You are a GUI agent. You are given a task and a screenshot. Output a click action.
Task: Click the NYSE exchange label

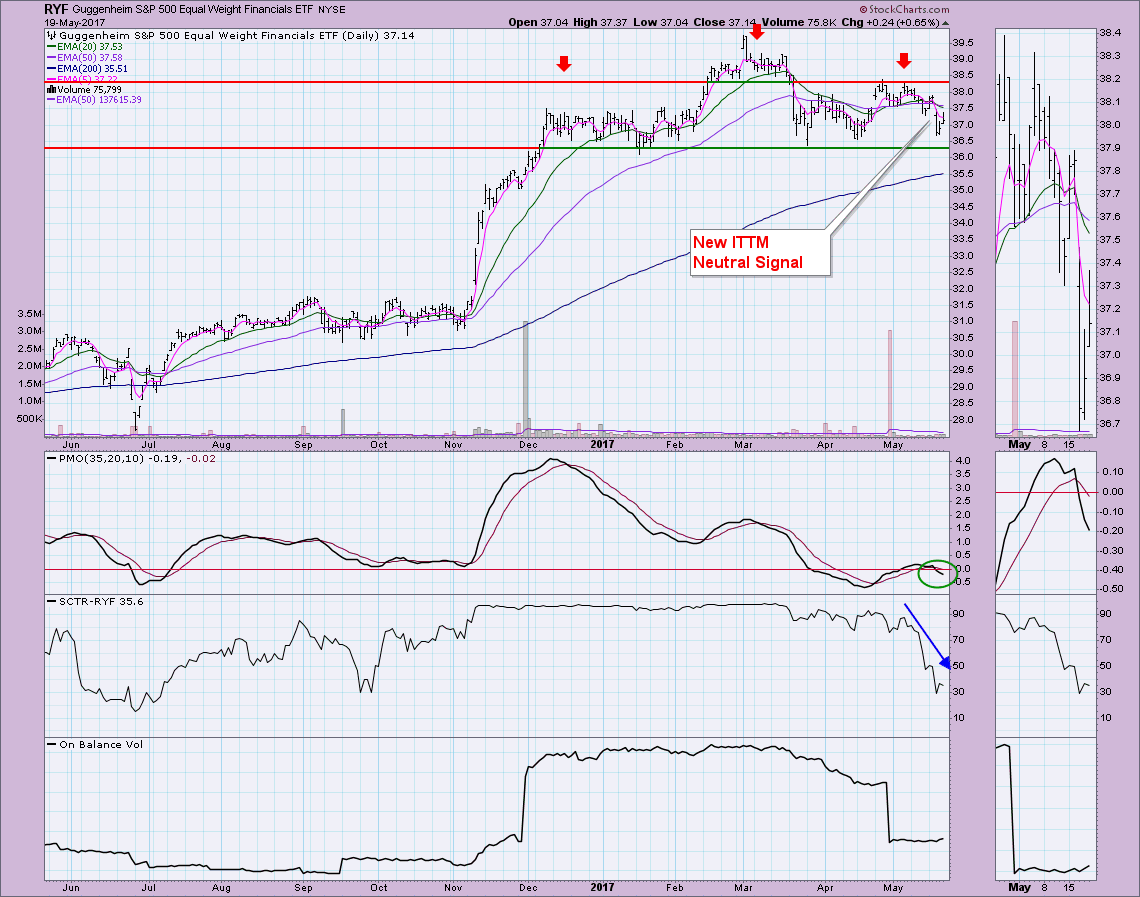[x=332, y=10]
